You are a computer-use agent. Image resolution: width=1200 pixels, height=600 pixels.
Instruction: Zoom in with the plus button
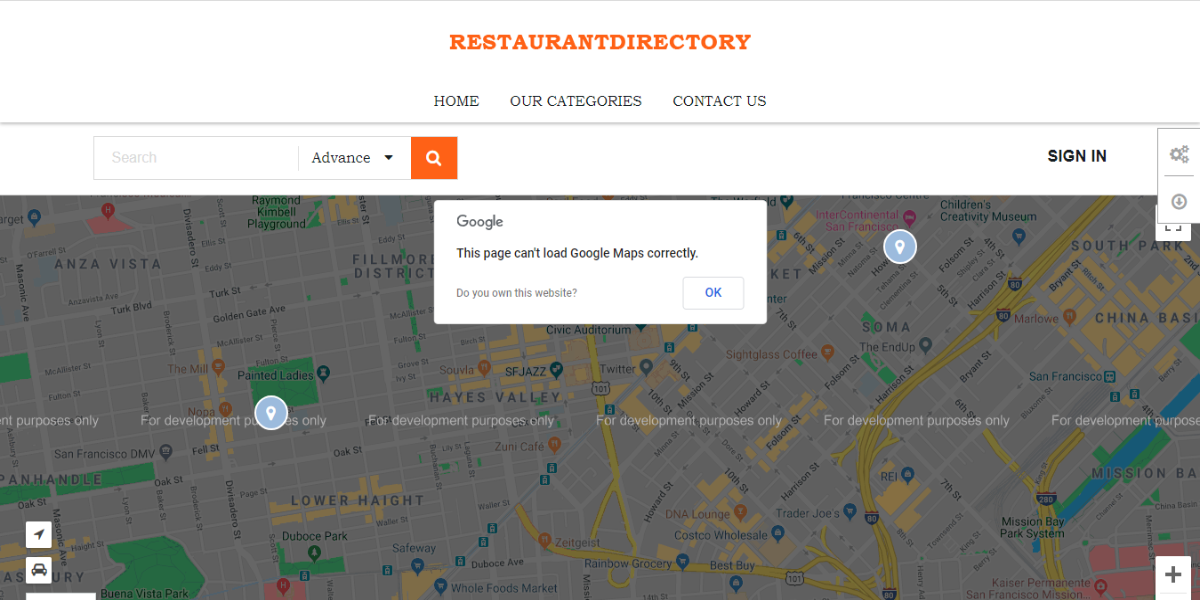tap(1173, 576)
